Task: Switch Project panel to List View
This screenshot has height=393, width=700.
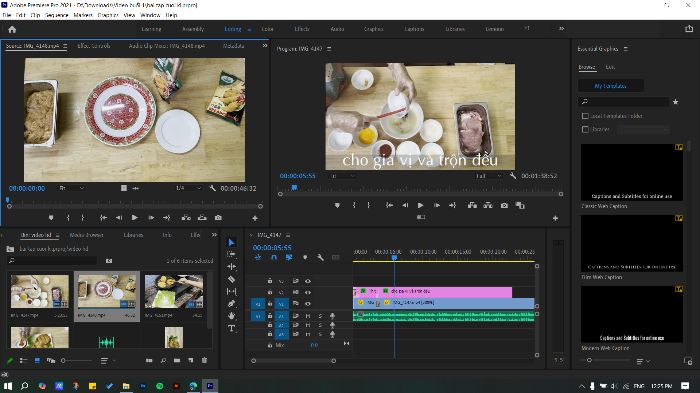Action: pyautogui.click(x=23, y=360)
